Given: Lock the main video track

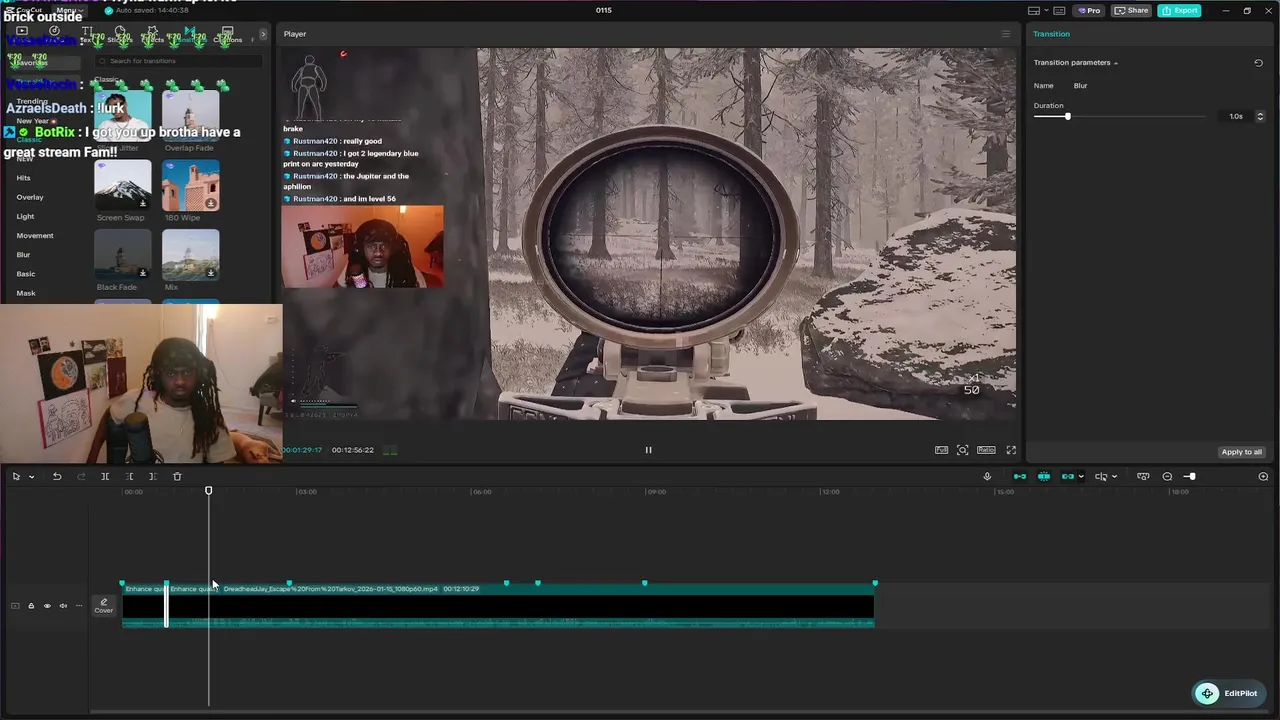Looking at the screenshot, I should coord(31,606).
